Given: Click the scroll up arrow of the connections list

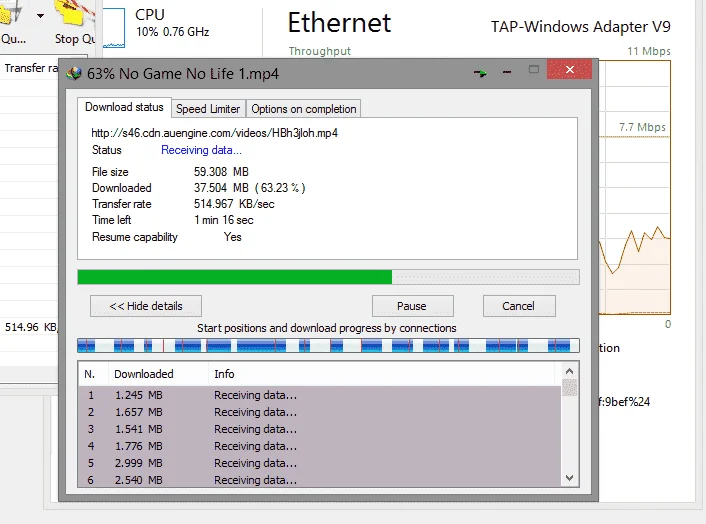Looking at the screenshot, I should 569,371.
